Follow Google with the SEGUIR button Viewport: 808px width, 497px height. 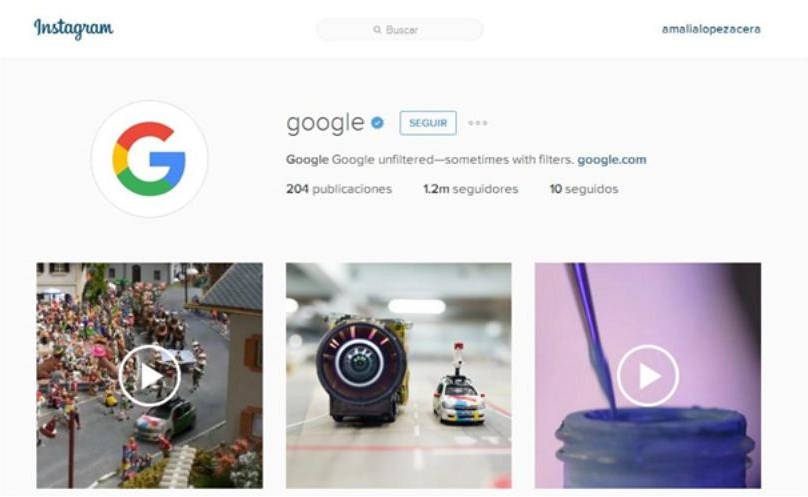pos(428,123)
